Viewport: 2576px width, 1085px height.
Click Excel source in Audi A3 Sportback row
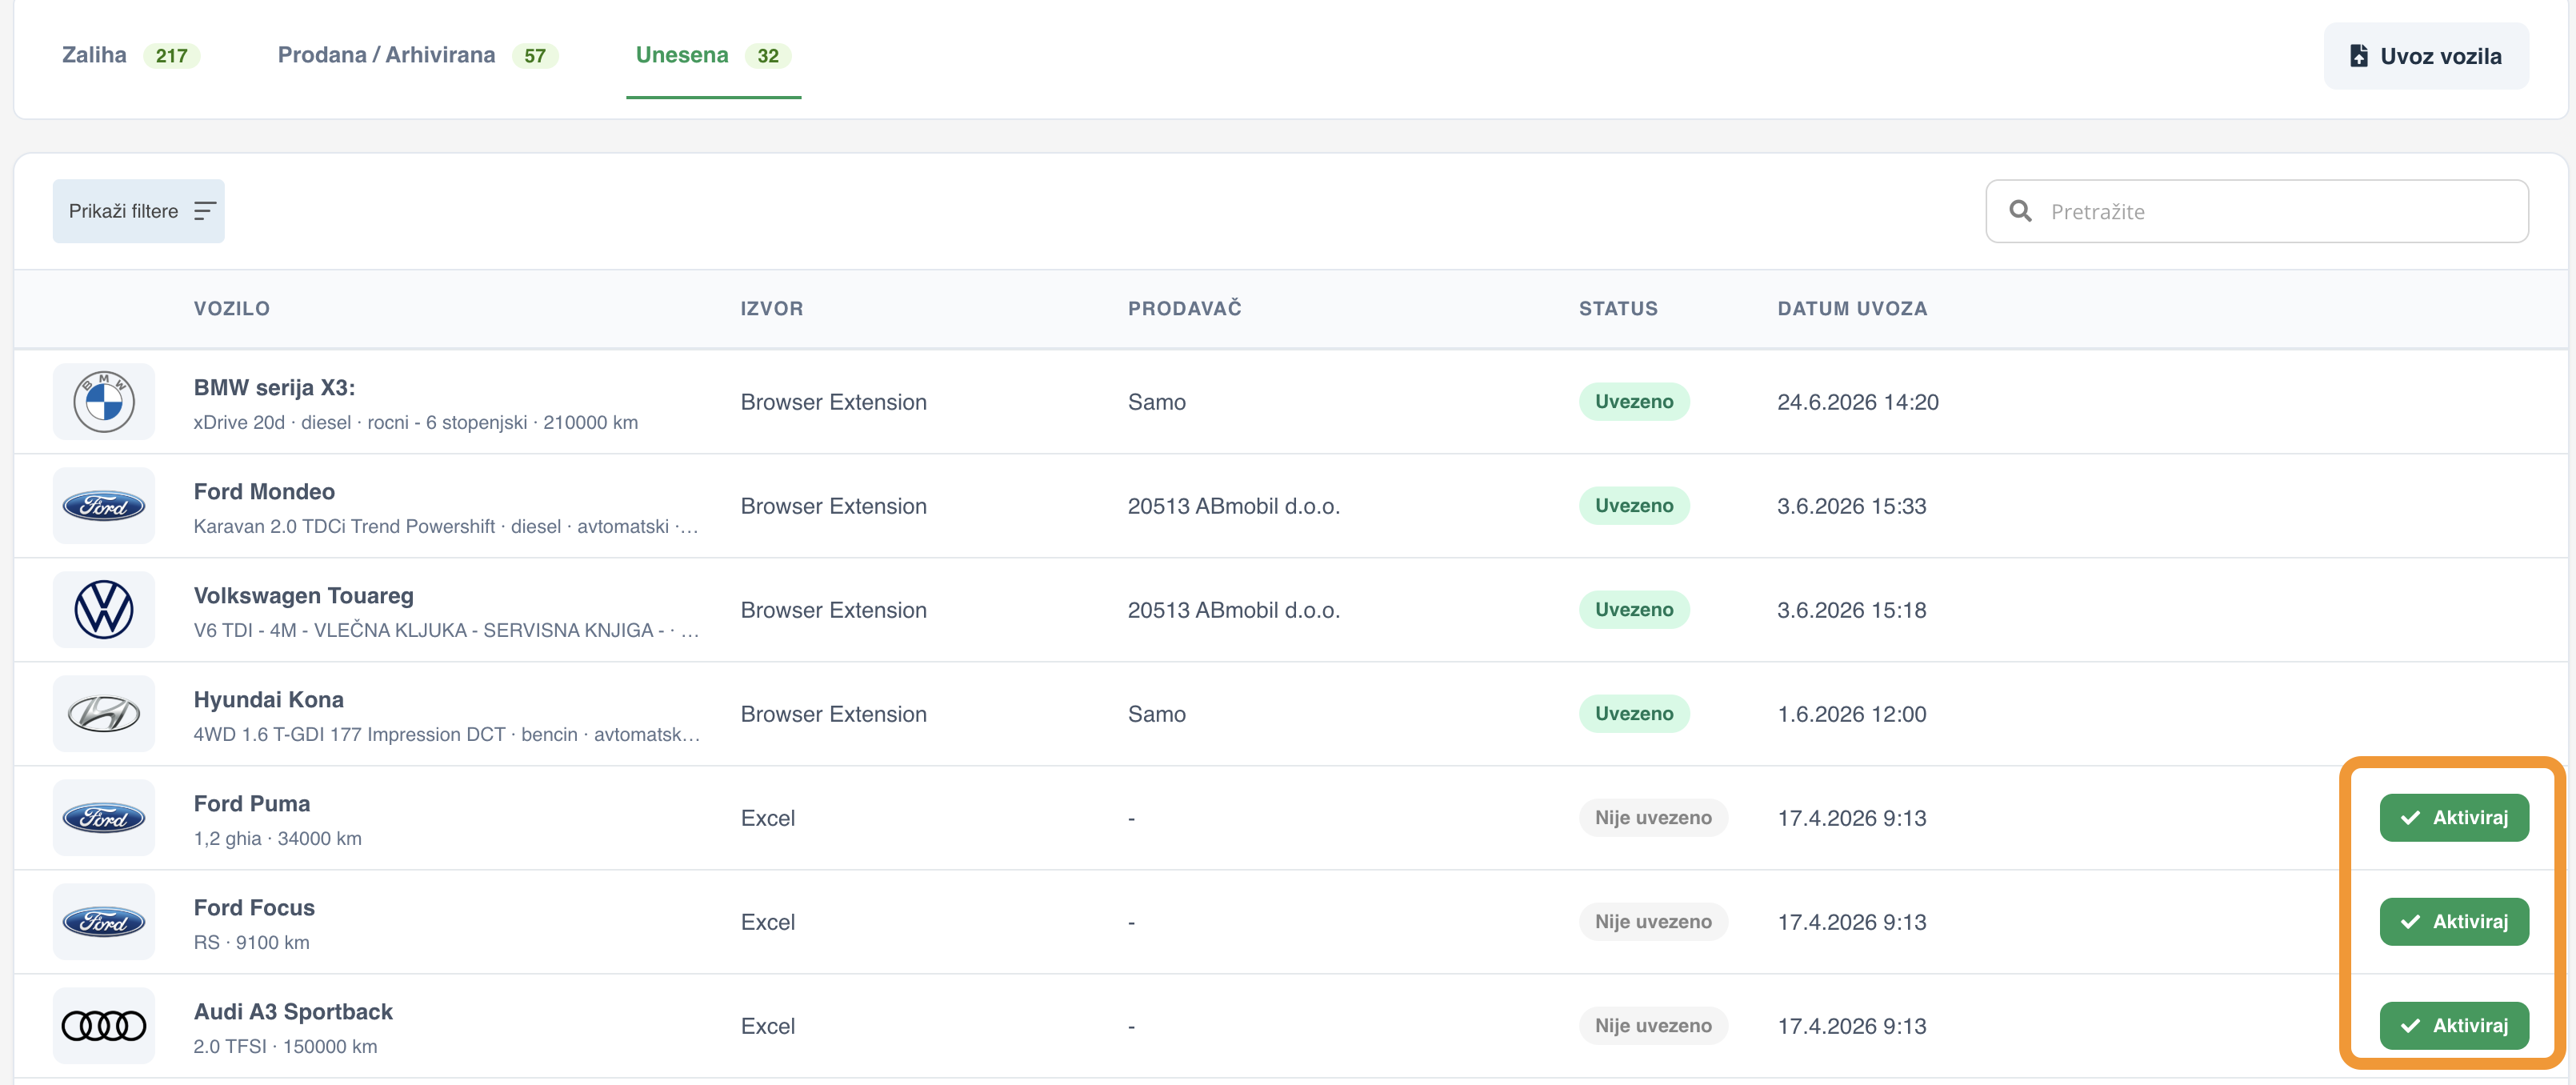click(768, 1026)
